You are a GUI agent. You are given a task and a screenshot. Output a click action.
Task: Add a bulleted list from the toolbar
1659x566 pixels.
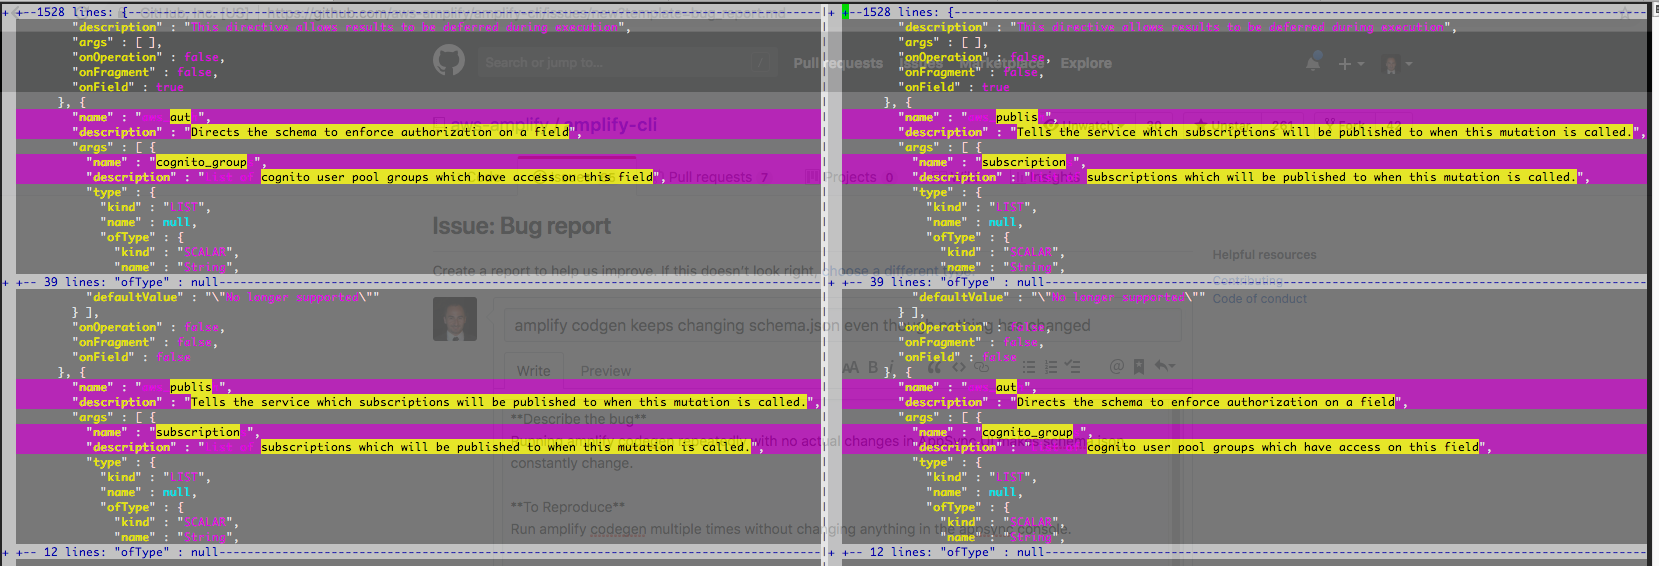(1029, 367)
